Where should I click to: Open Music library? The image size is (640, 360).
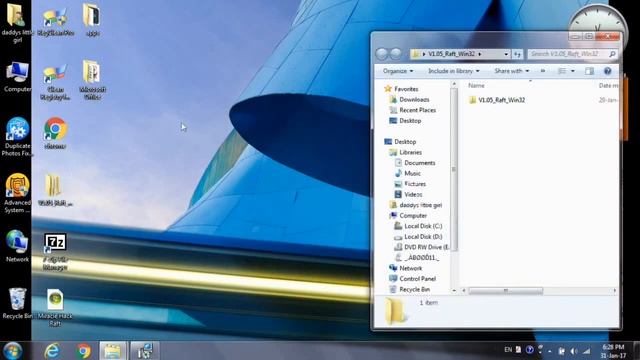pos(408,173)
